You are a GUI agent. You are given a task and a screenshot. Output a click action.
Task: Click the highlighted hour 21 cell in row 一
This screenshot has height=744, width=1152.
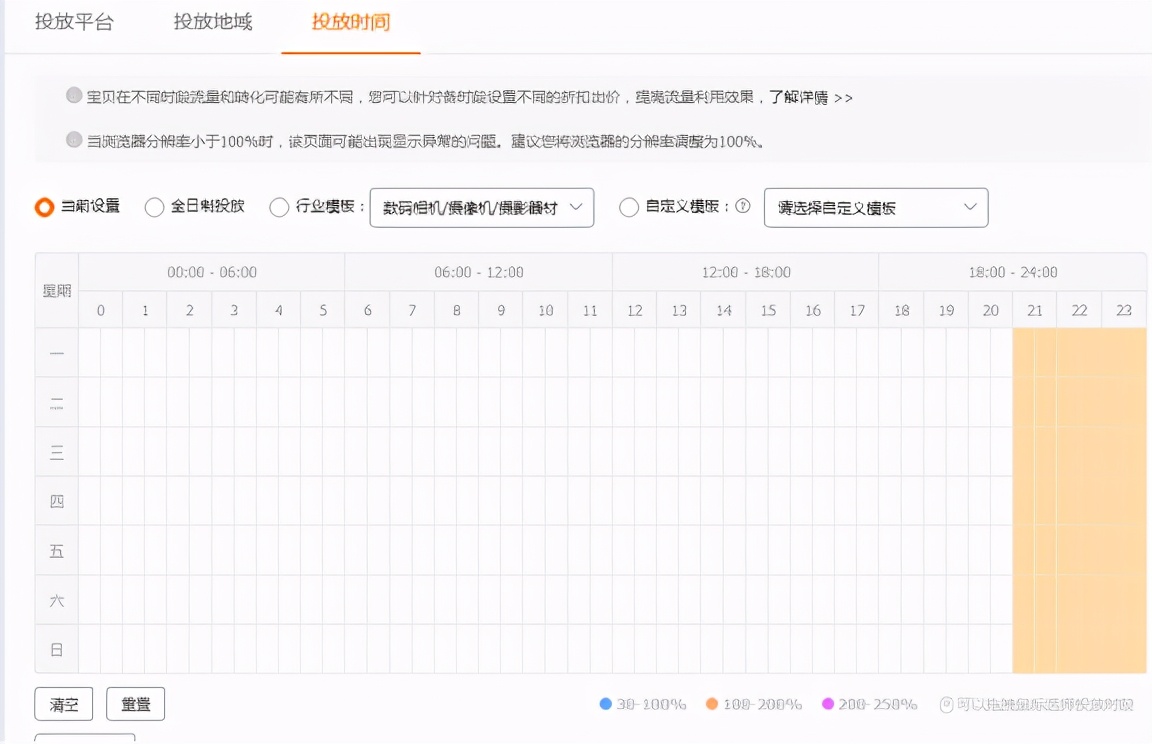pos(1034,353)
